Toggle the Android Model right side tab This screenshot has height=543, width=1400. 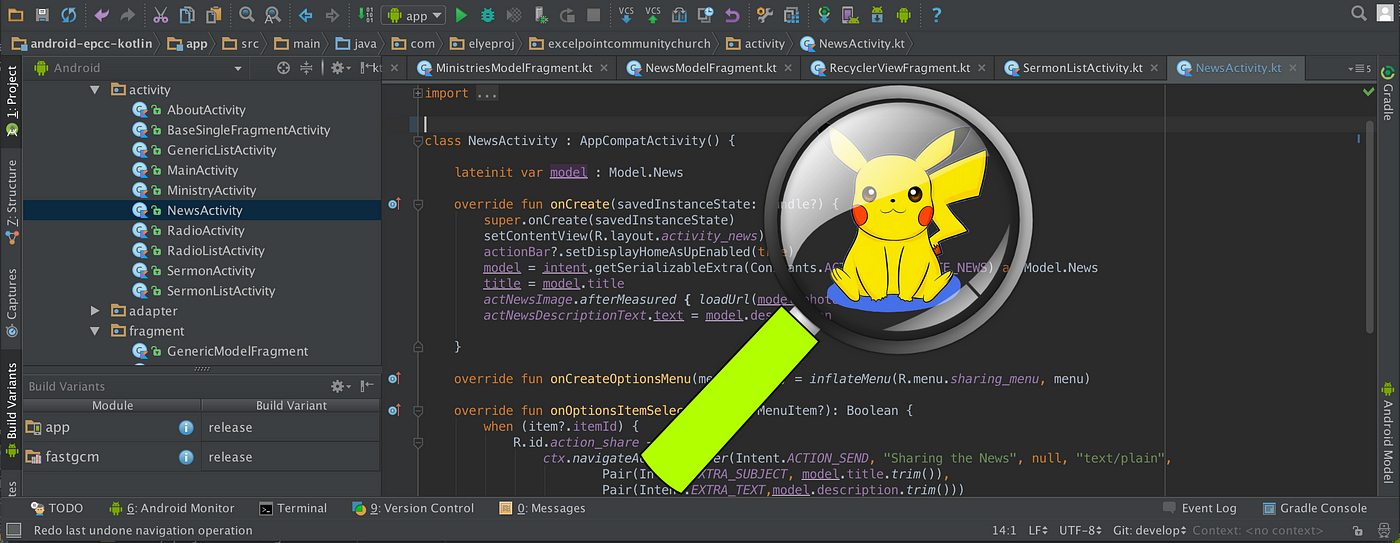[1388, 431]
